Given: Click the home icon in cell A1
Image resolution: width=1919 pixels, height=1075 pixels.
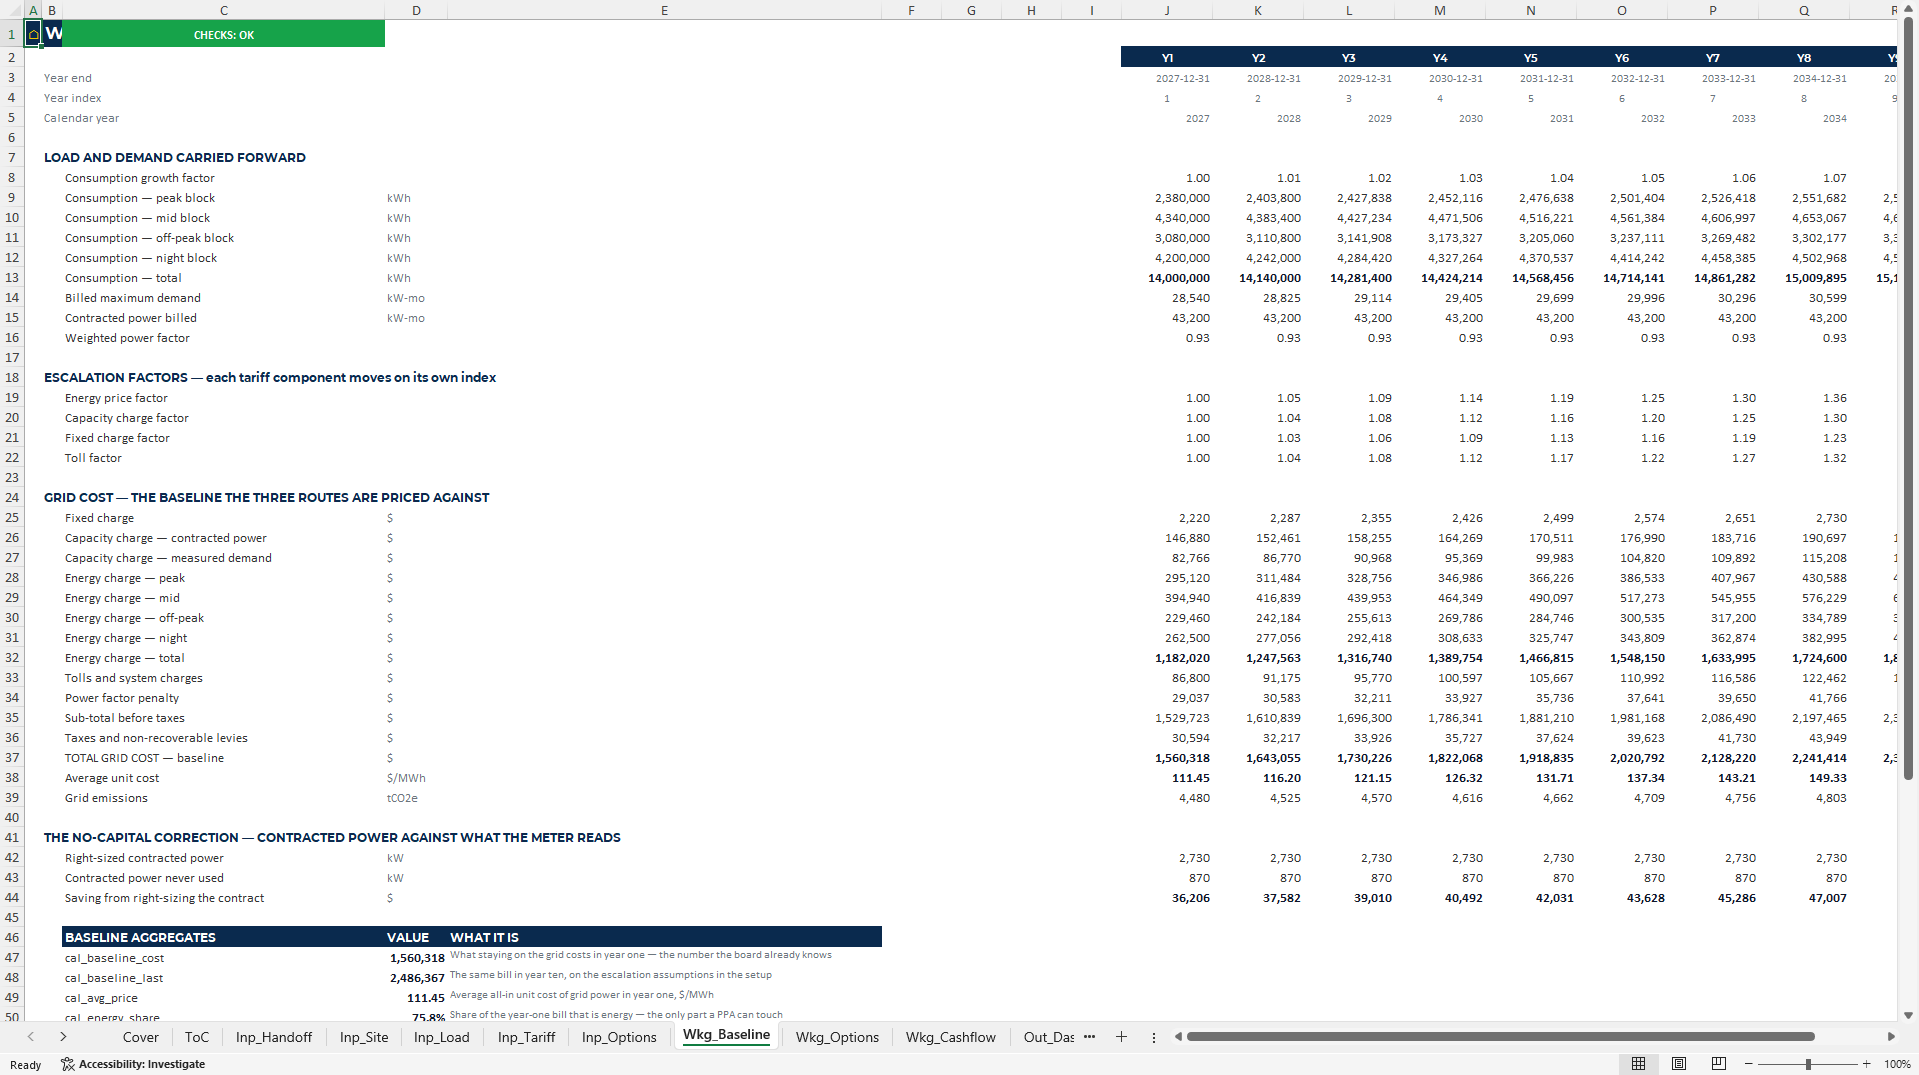Looking at the screenshot, I should 33,34.
